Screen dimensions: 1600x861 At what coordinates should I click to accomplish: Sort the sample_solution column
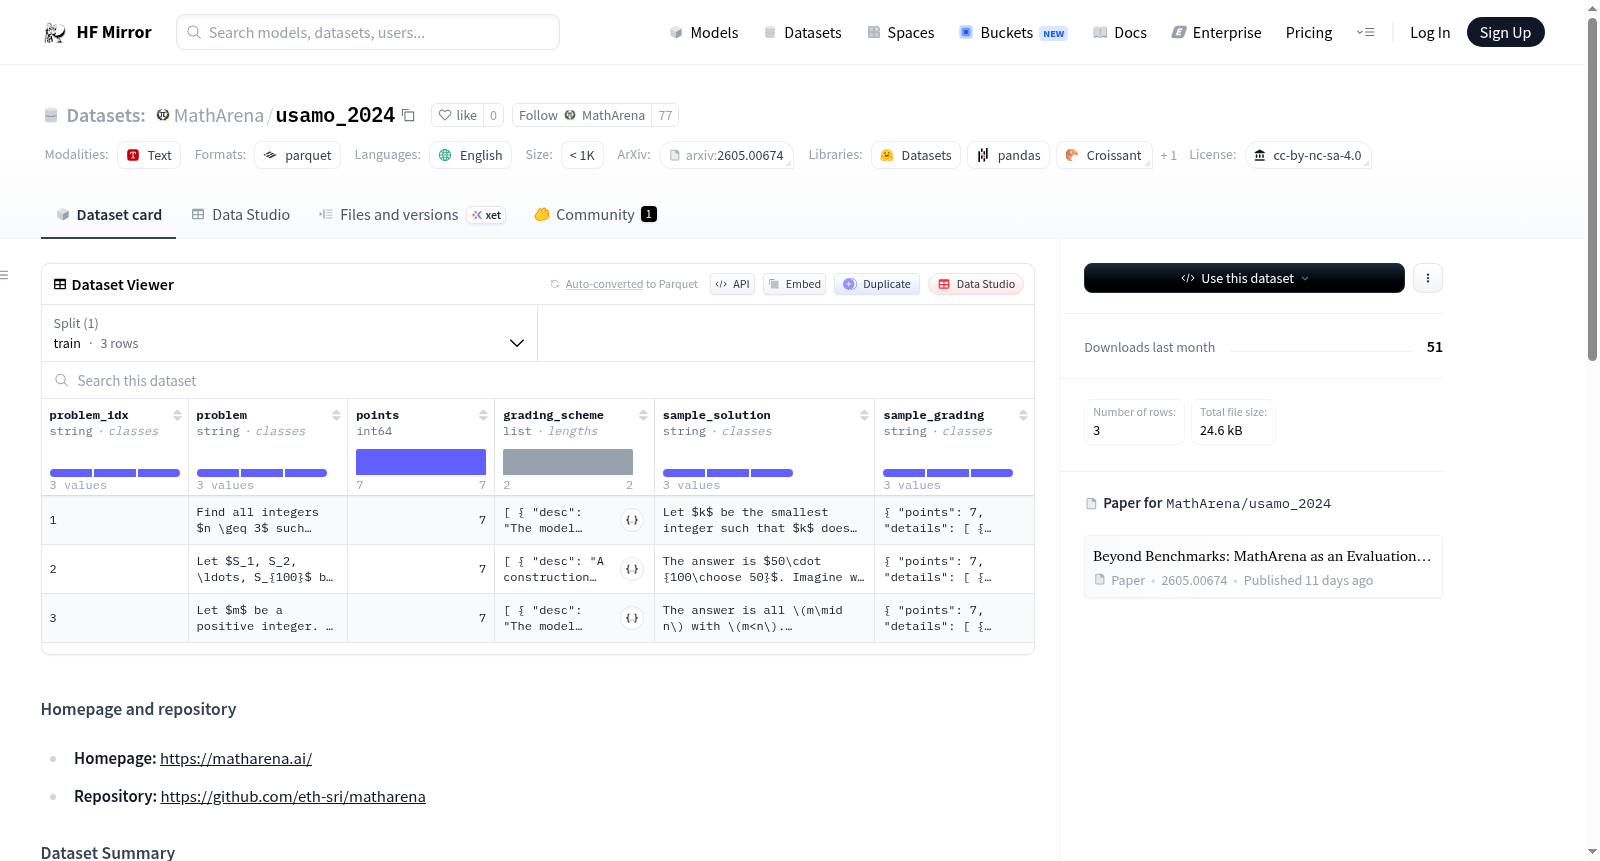[x=864, y=415]
